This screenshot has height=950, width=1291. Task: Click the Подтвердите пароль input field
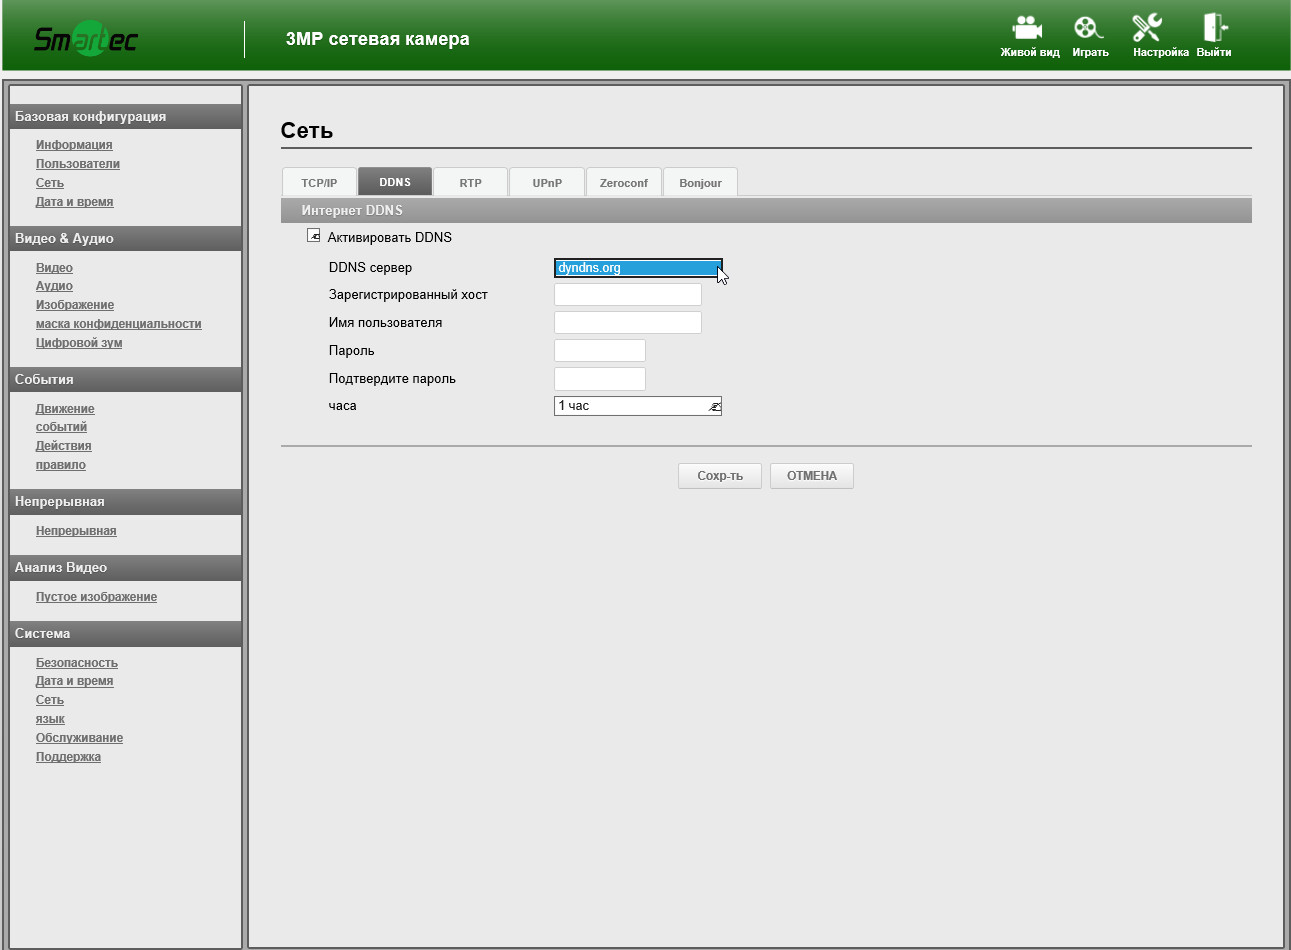point(600,378)
